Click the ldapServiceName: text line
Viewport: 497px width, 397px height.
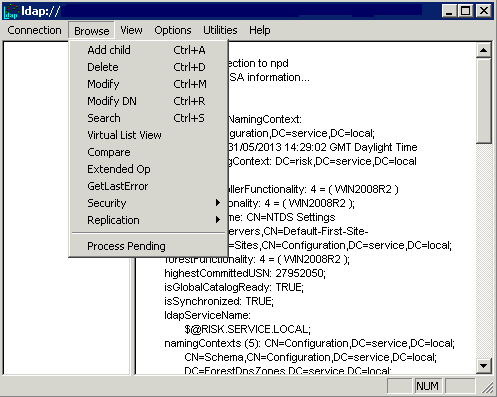207,315
